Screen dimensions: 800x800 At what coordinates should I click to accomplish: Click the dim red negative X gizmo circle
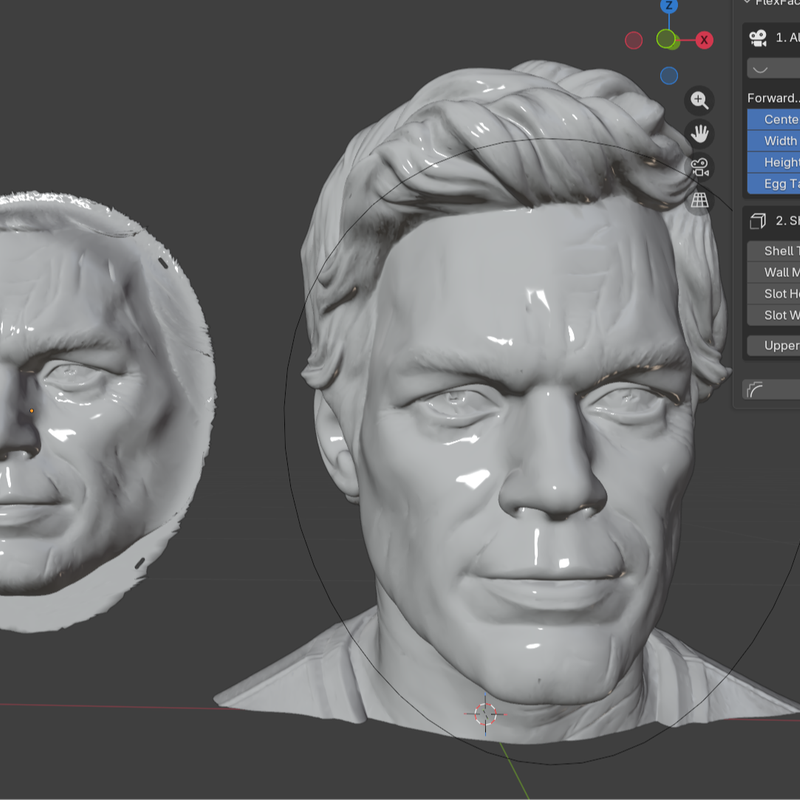click(x=634, y=40)
